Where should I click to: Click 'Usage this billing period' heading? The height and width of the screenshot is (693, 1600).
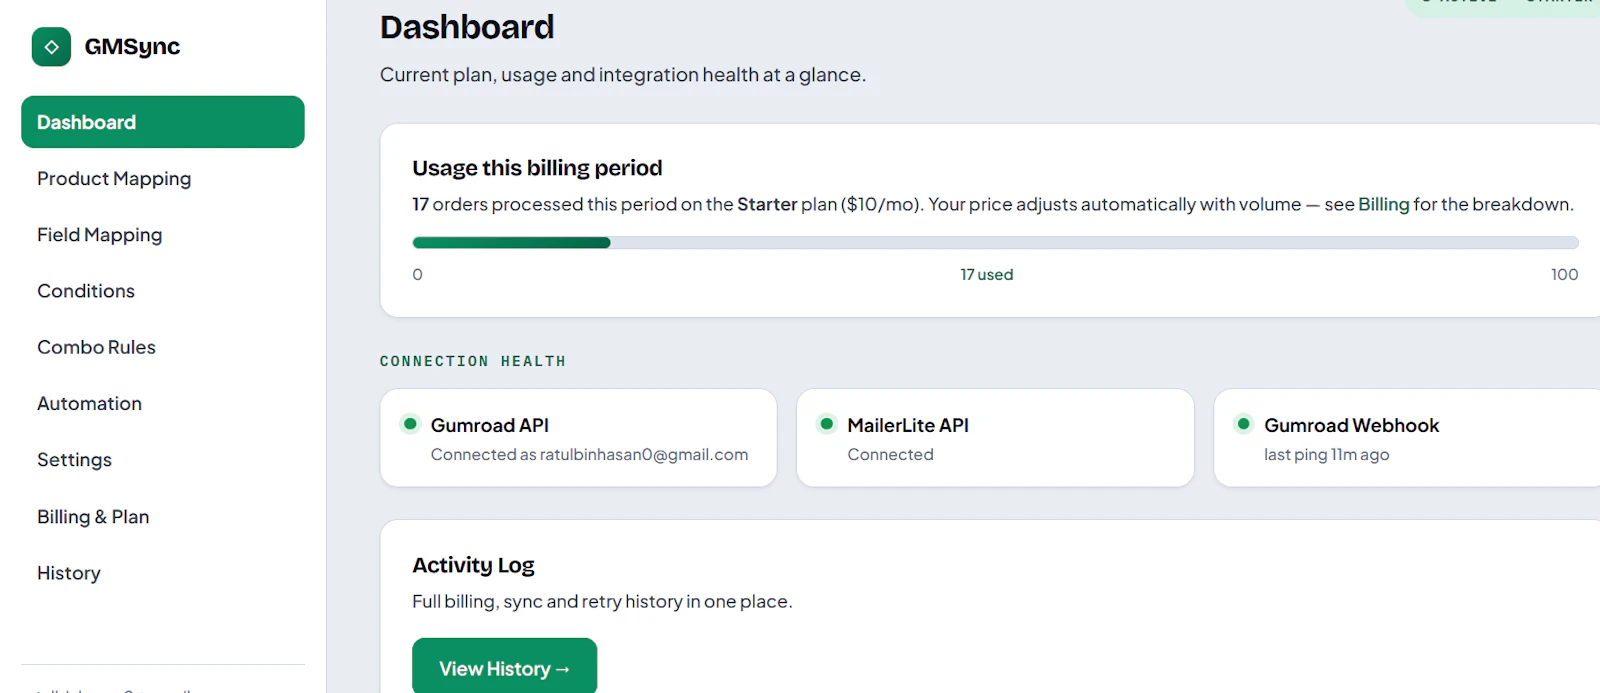click(x=537, y=168)
